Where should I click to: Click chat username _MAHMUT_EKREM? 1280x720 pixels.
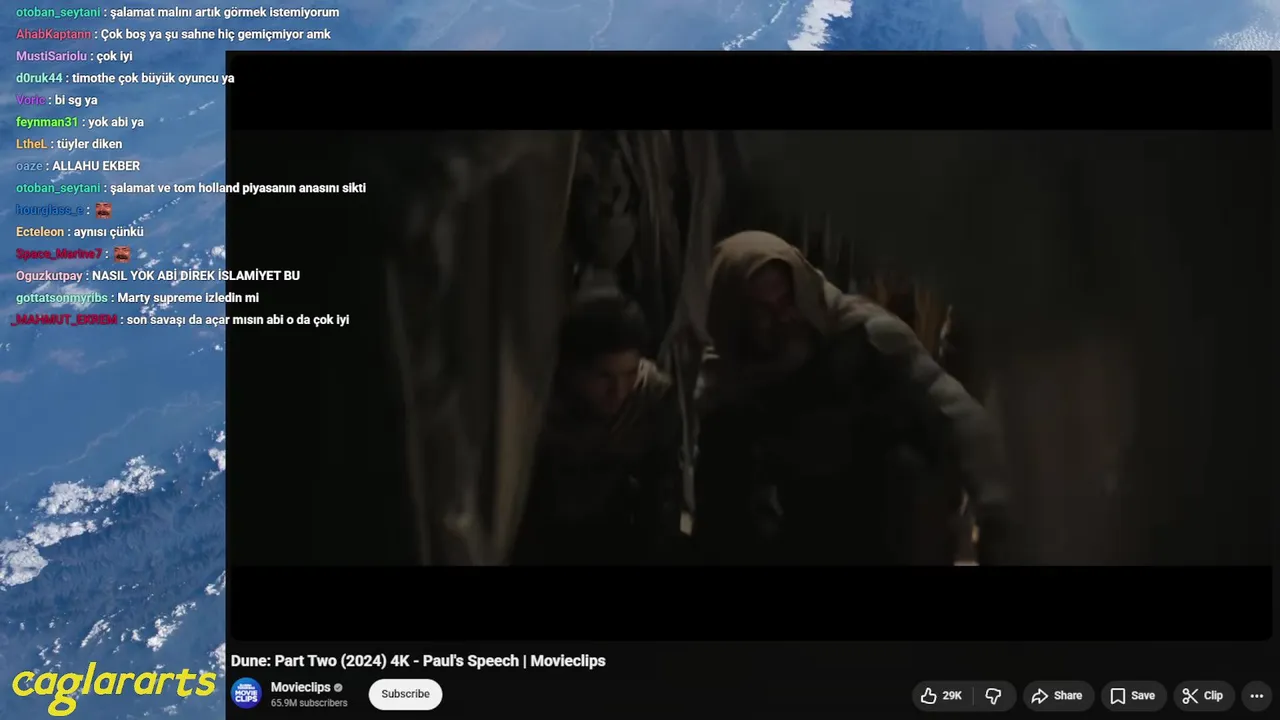64,320
